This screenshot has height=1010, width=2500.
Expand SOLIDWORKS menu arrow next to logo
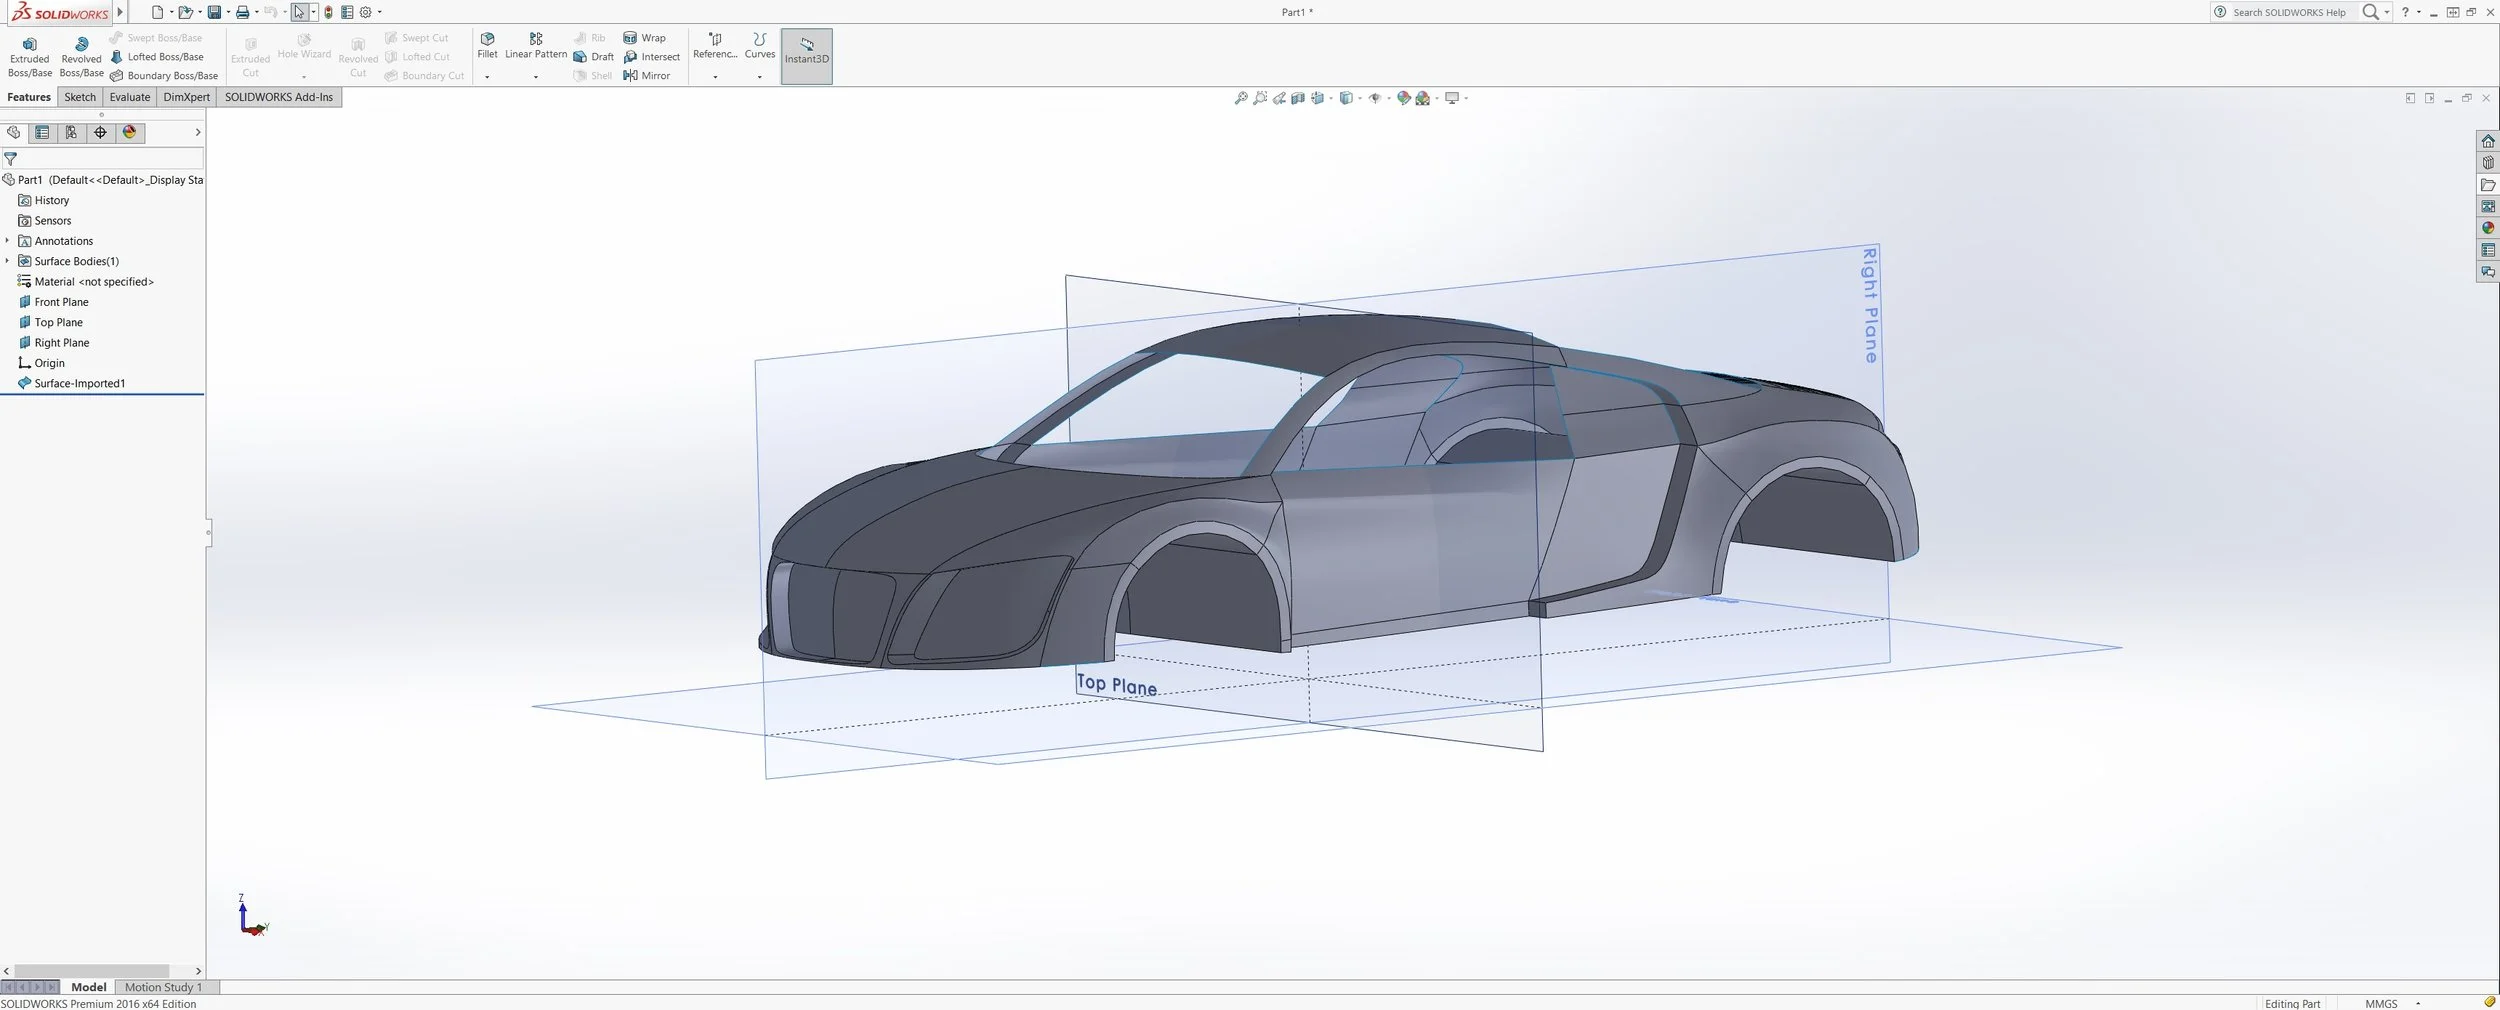point(120,12)
